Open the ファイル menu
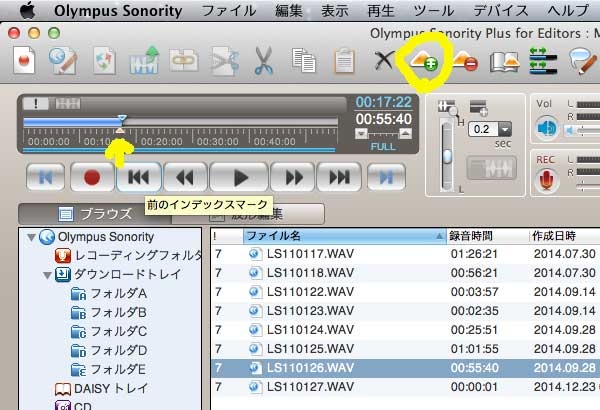The height and width of the screenshot is (410, 600). (x=229, y=11)
